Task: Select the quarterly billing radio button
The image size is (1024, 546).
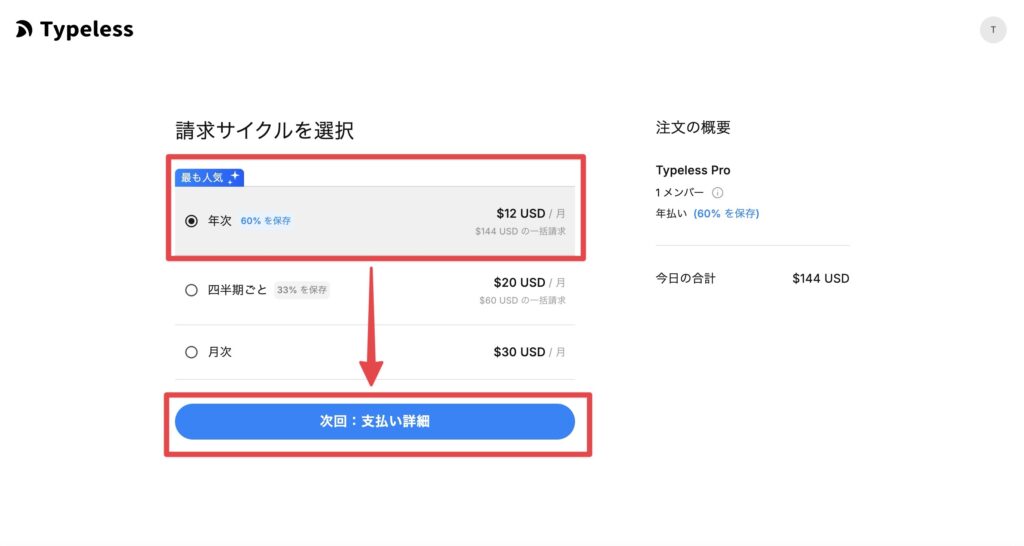Action: [192, 290]
